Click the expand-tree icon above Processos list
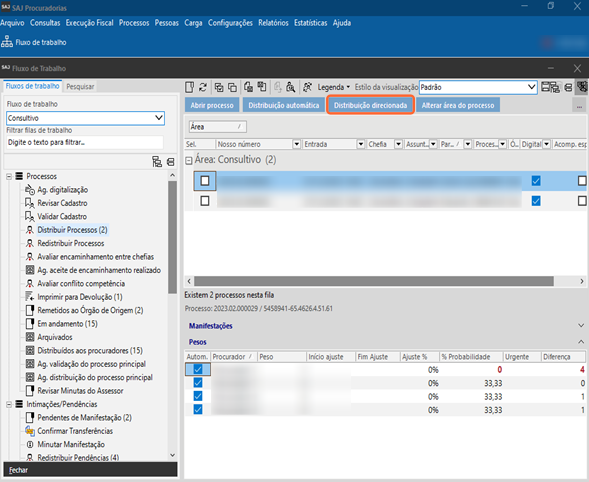This screenshot has width=589, height=482. coord(157,162)
